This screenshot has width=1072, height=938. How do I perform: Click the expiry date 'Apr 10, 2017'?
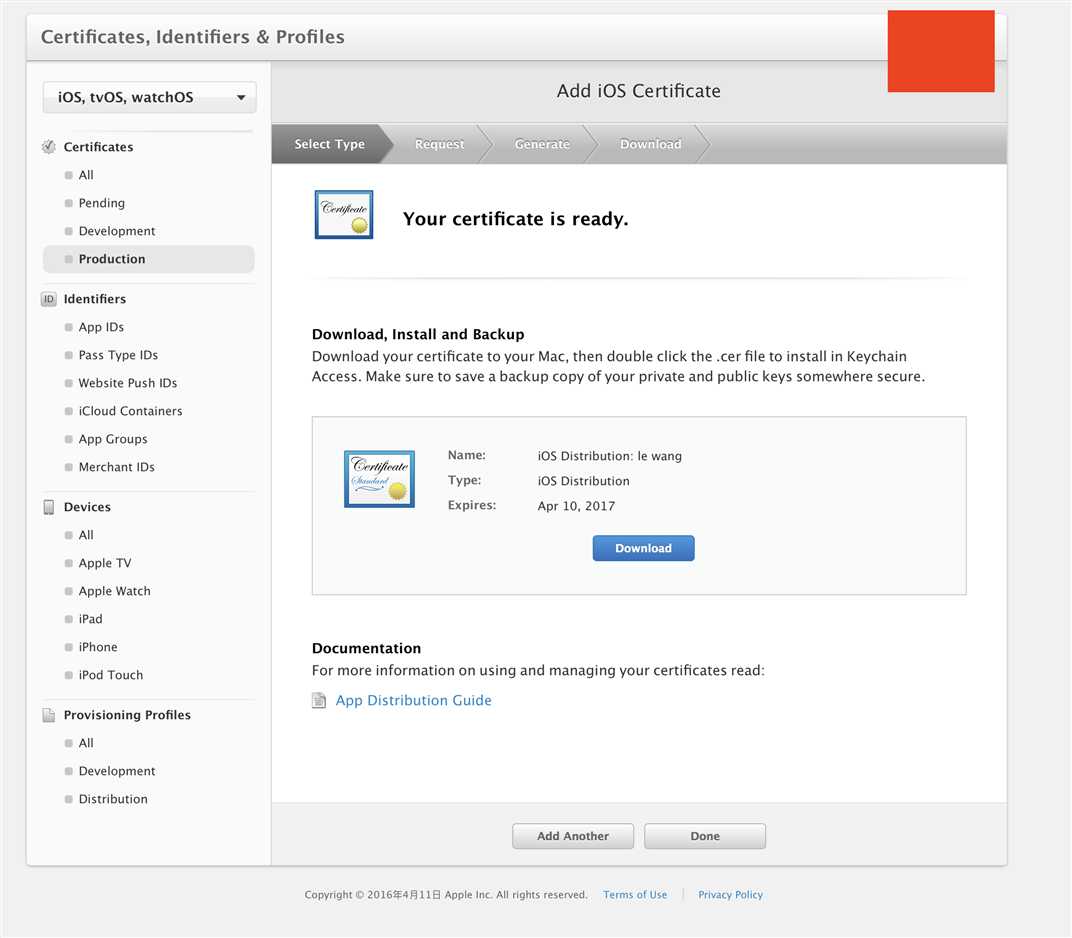576,506
